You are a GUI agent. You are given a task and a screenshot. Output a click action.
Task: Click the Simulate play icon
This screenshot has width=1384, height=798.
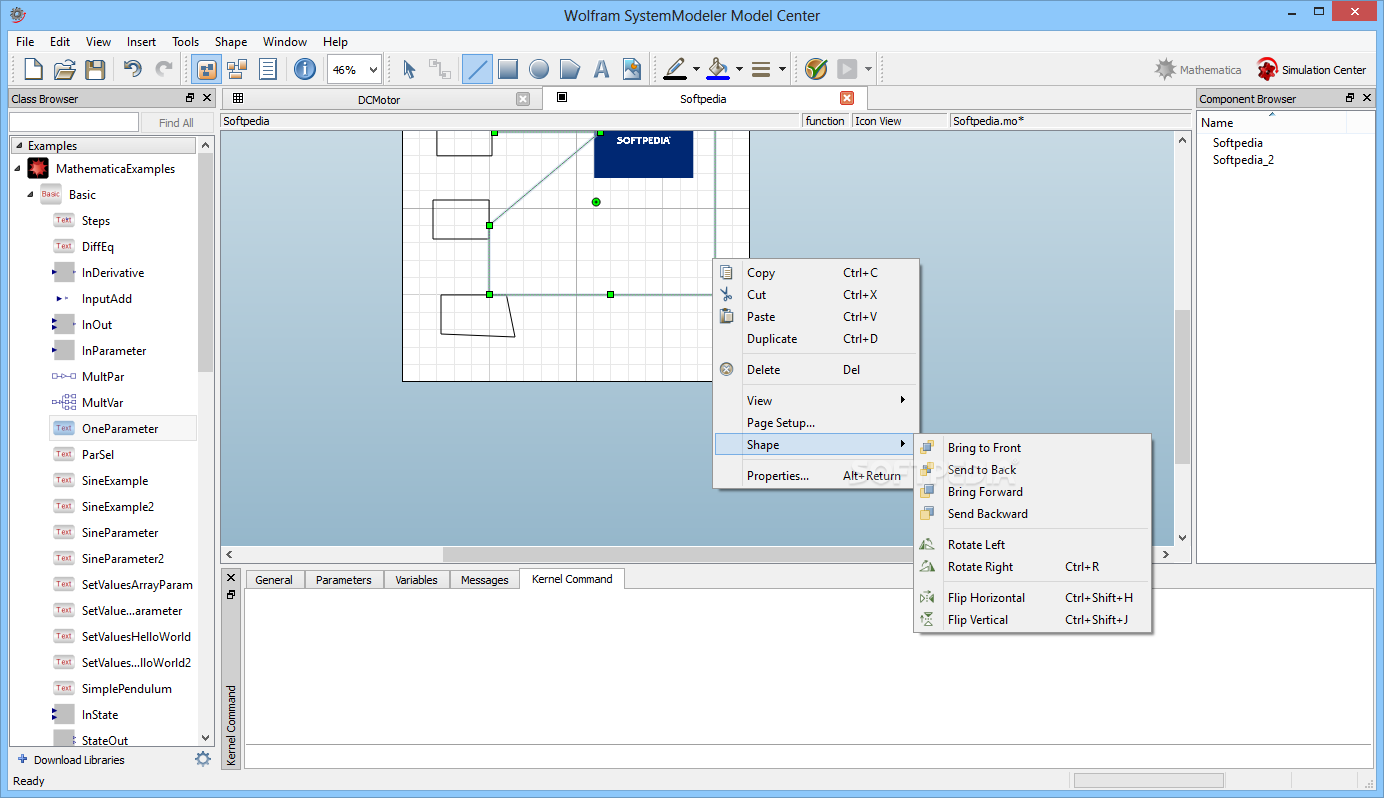(847, 69)
